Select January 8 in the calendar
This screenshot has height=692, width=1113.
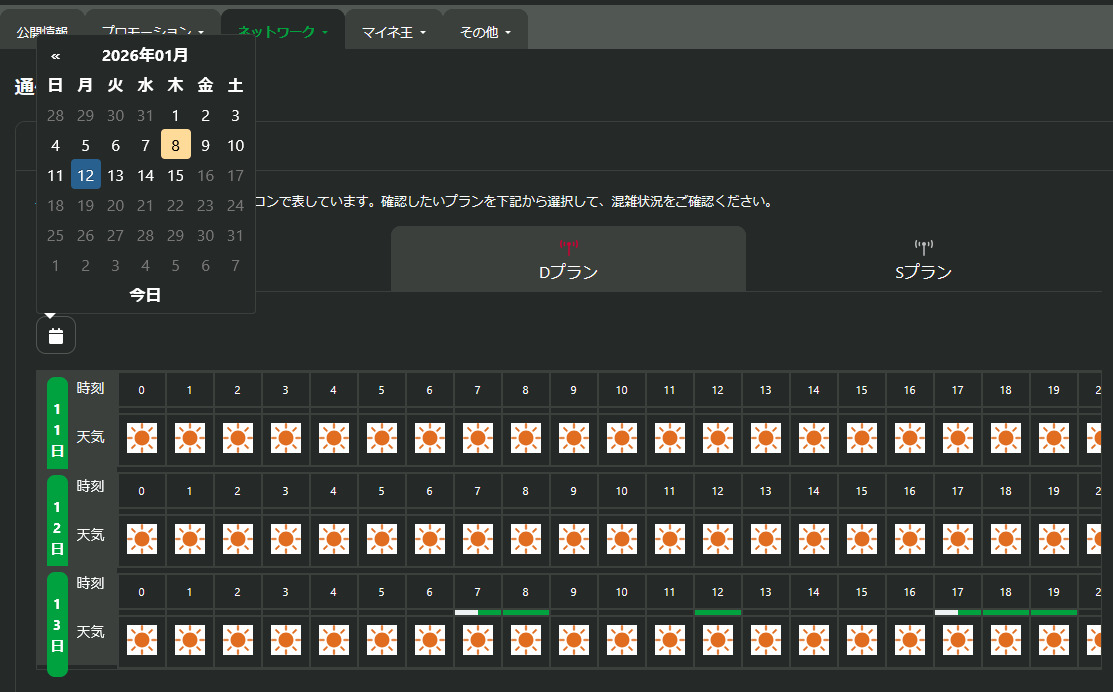point(175,146)
